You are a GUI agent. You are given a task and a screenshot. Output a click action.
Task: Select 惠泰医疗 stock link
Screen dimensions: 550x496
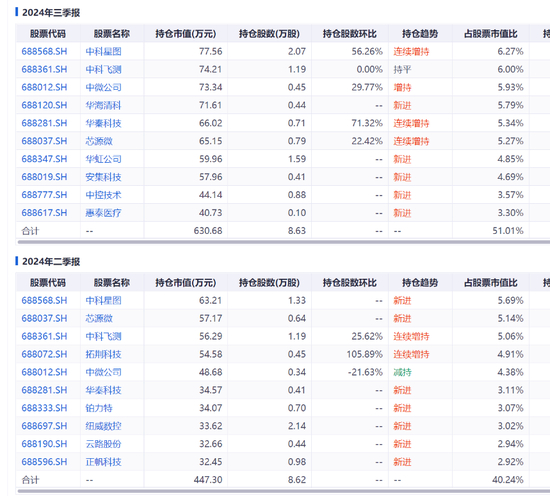click(x=103, y=213)
